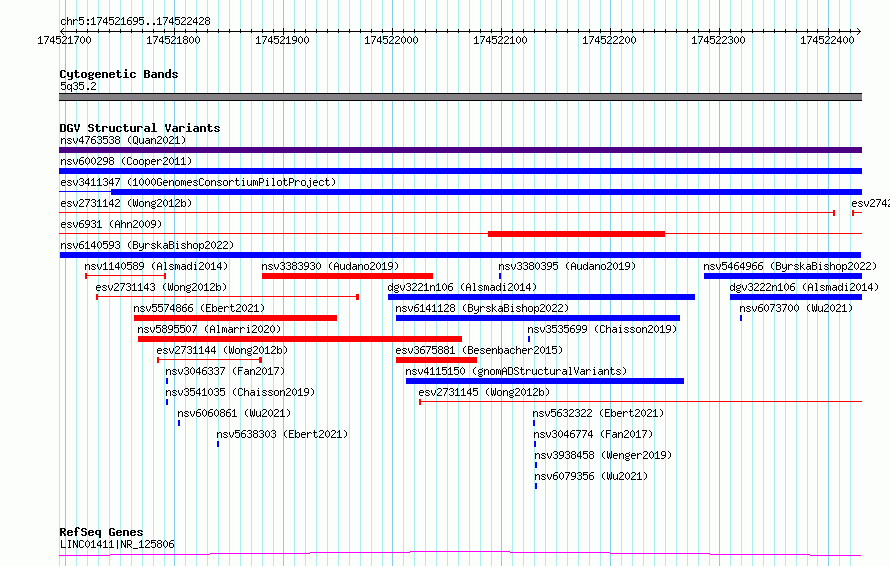Open the esv2731143 (Wong2012b) label
The height and width of the screenshot is (566, 890).
pos(161,287)
